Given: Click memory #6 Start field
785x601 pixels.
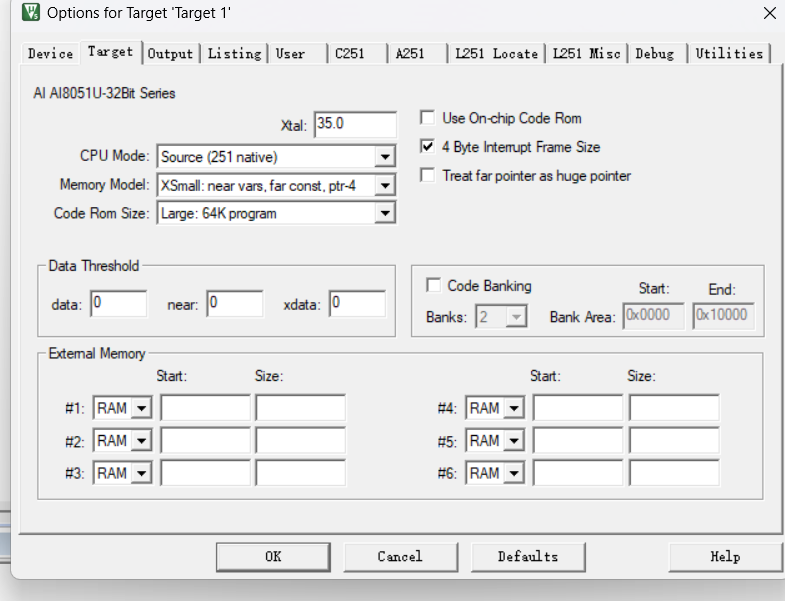Looking at the screenshot, I should [x=578, y=473].
